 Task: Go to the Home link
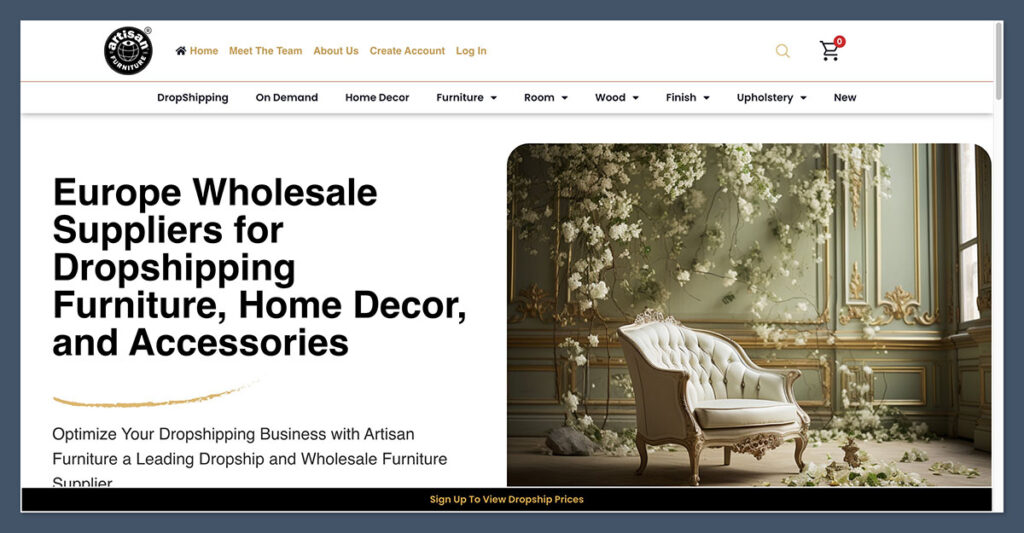click(204, 51)
